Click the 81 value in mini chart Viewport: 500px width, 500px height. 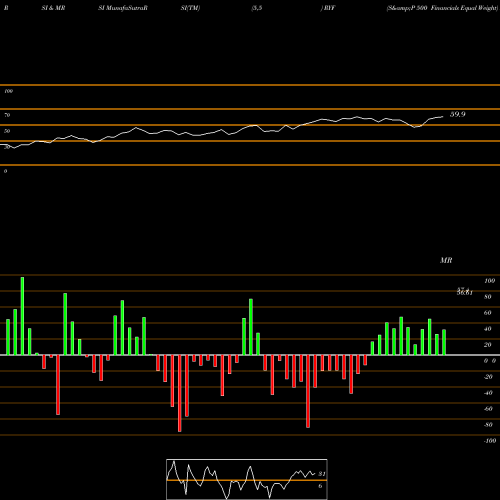point(322,474)
